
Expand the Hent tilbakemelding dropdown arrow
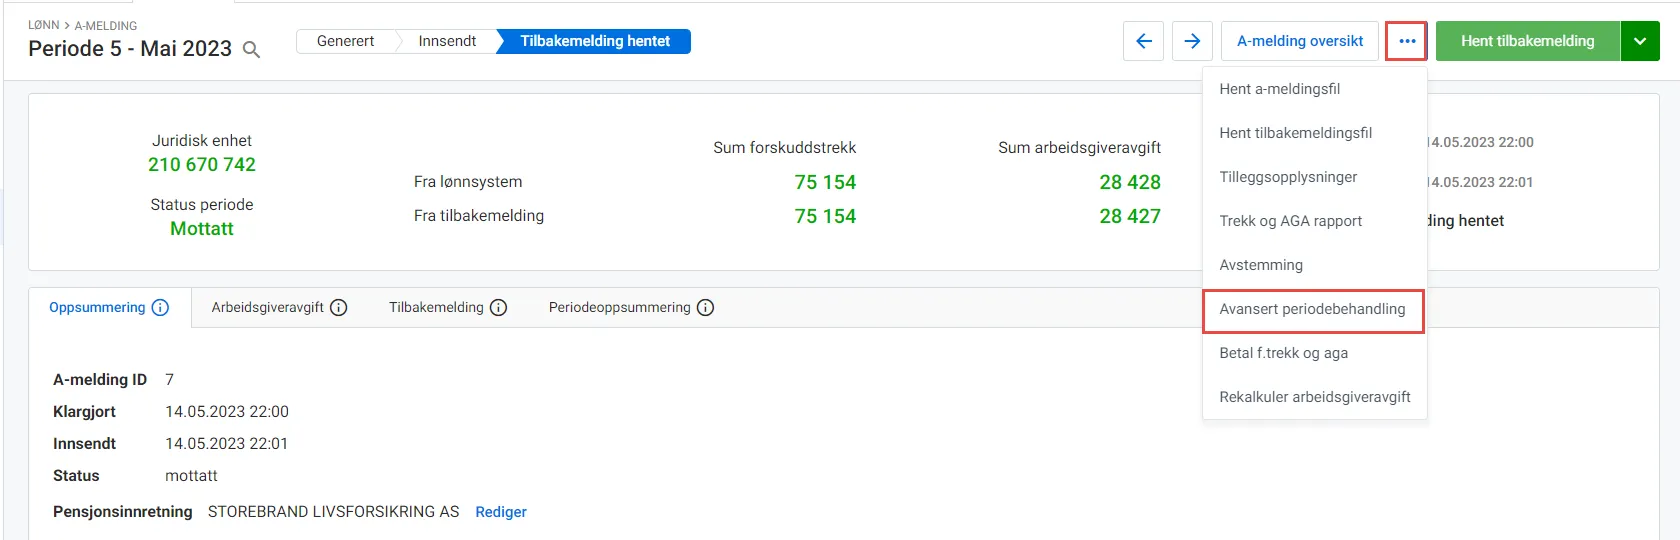[1640, 41]
